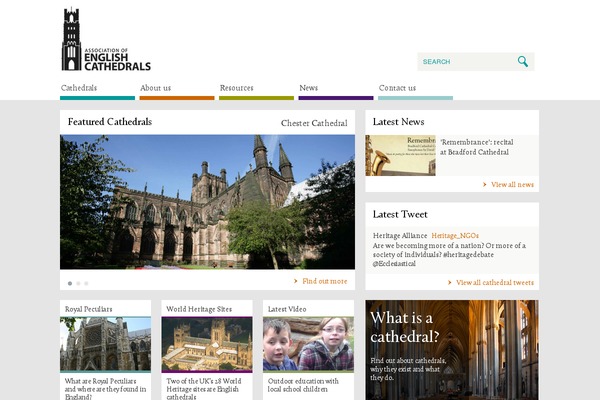Click the Chester Cathedral caption text
This screenshot has width=600, height=400.
point(314,123)
